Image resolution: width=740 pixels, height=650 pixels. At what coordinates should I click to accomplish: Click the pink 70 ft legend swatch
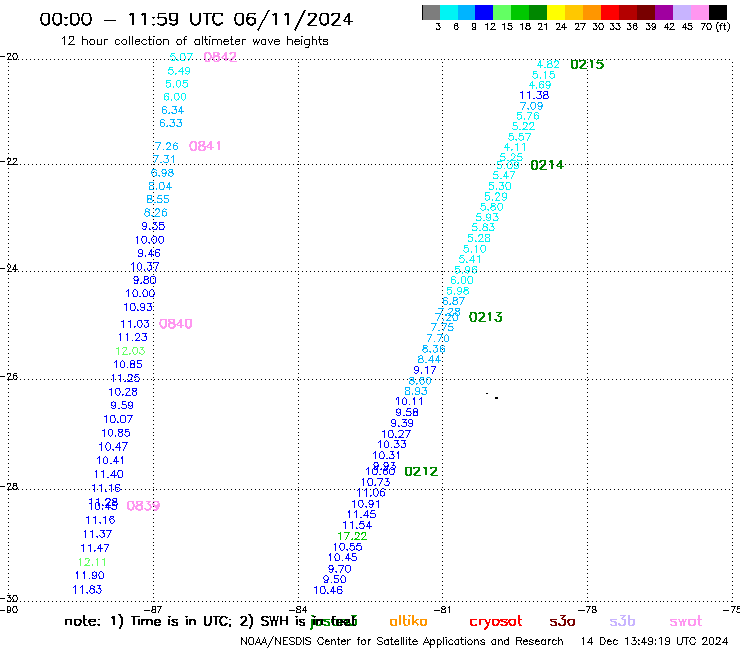coord(700,12)
